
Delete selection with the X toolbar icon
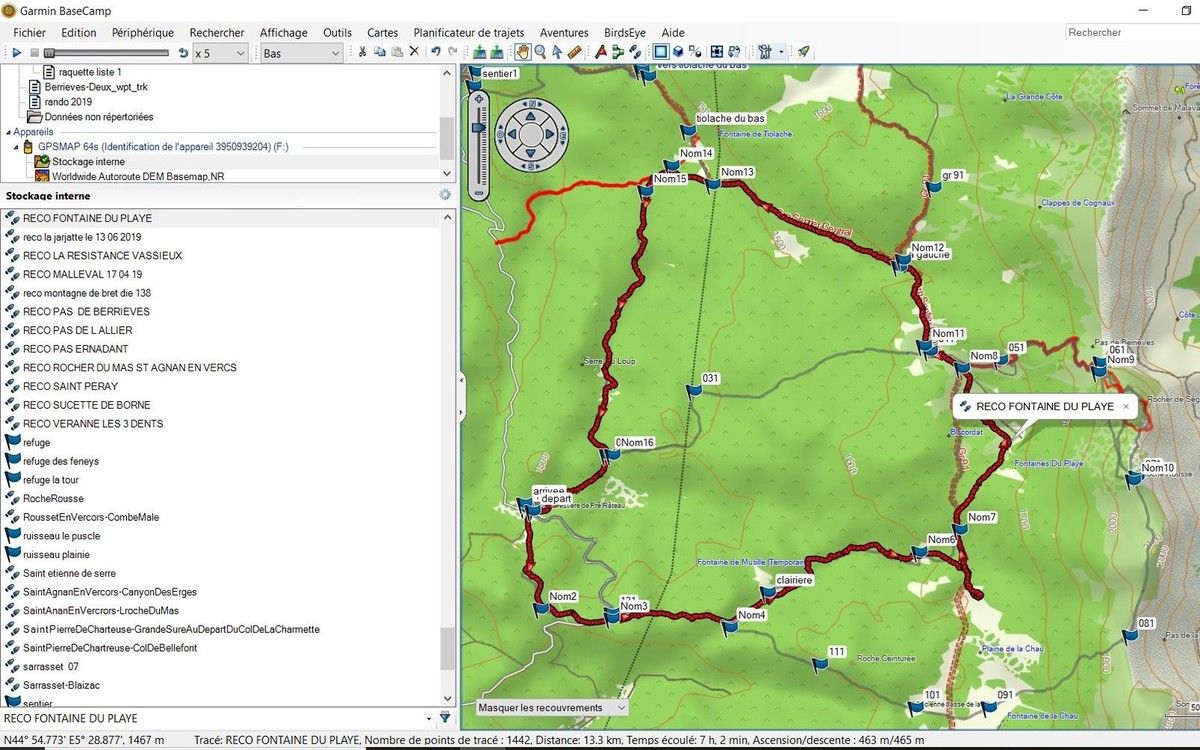[414, 53]
